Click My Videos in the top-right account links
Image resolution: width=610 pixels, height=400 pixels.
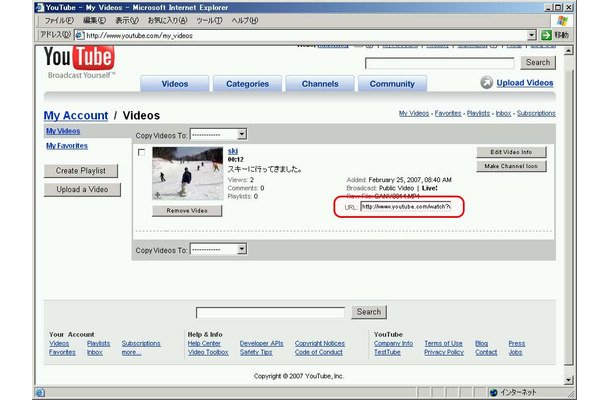pyautogui.click(x=414, y=113)
